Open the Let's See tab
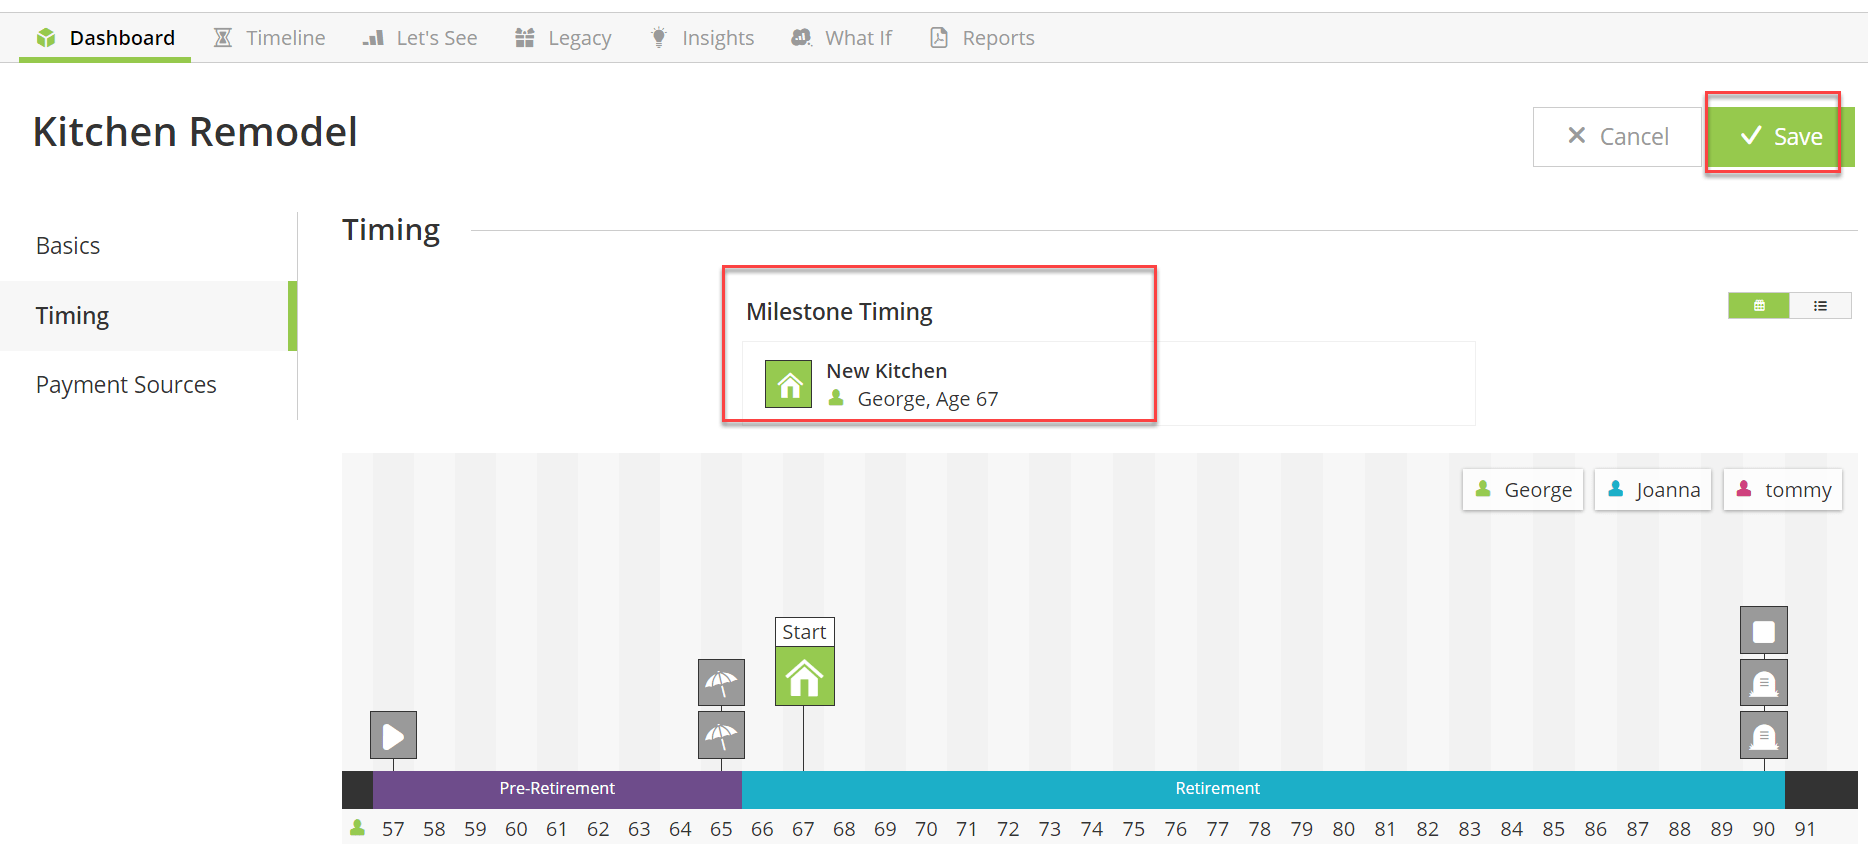 tap(420, 38)
